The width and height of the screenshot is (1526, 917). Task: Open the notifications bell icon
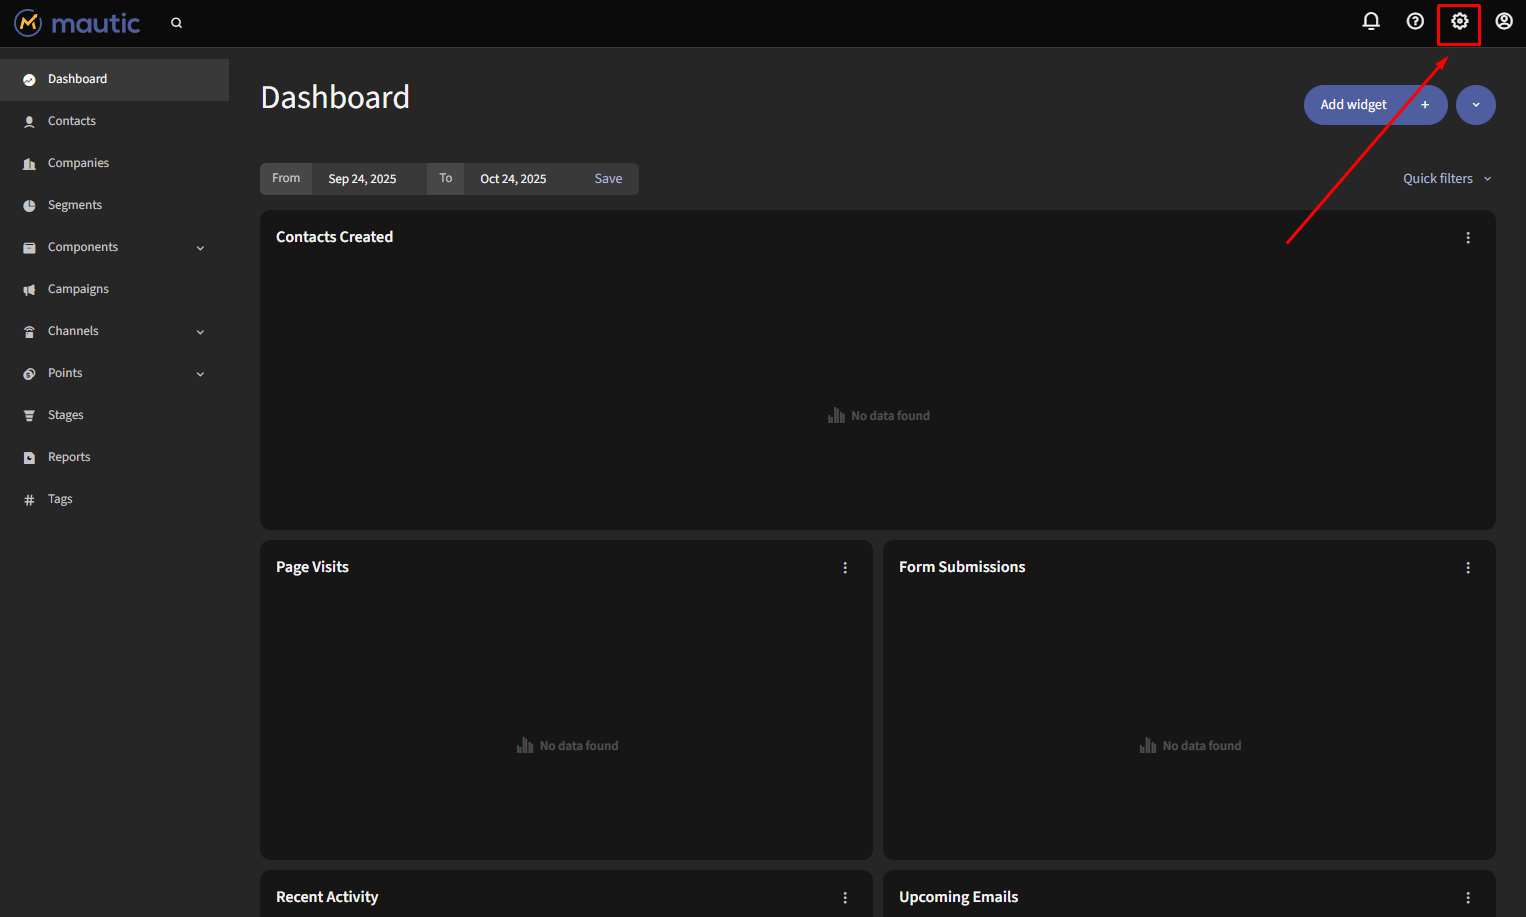[1371, 21]
